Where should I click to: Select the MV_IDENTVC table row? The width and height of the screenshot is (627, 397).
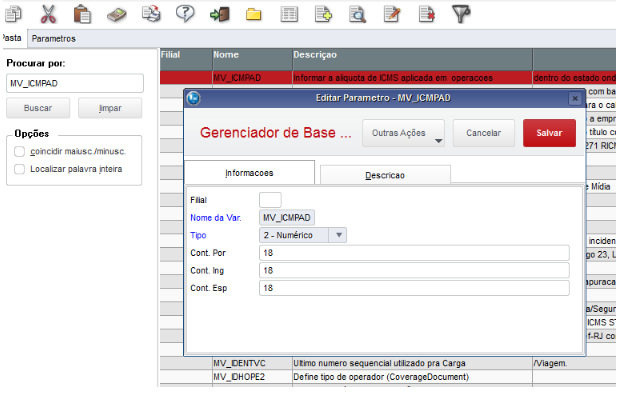click(388, 363)
